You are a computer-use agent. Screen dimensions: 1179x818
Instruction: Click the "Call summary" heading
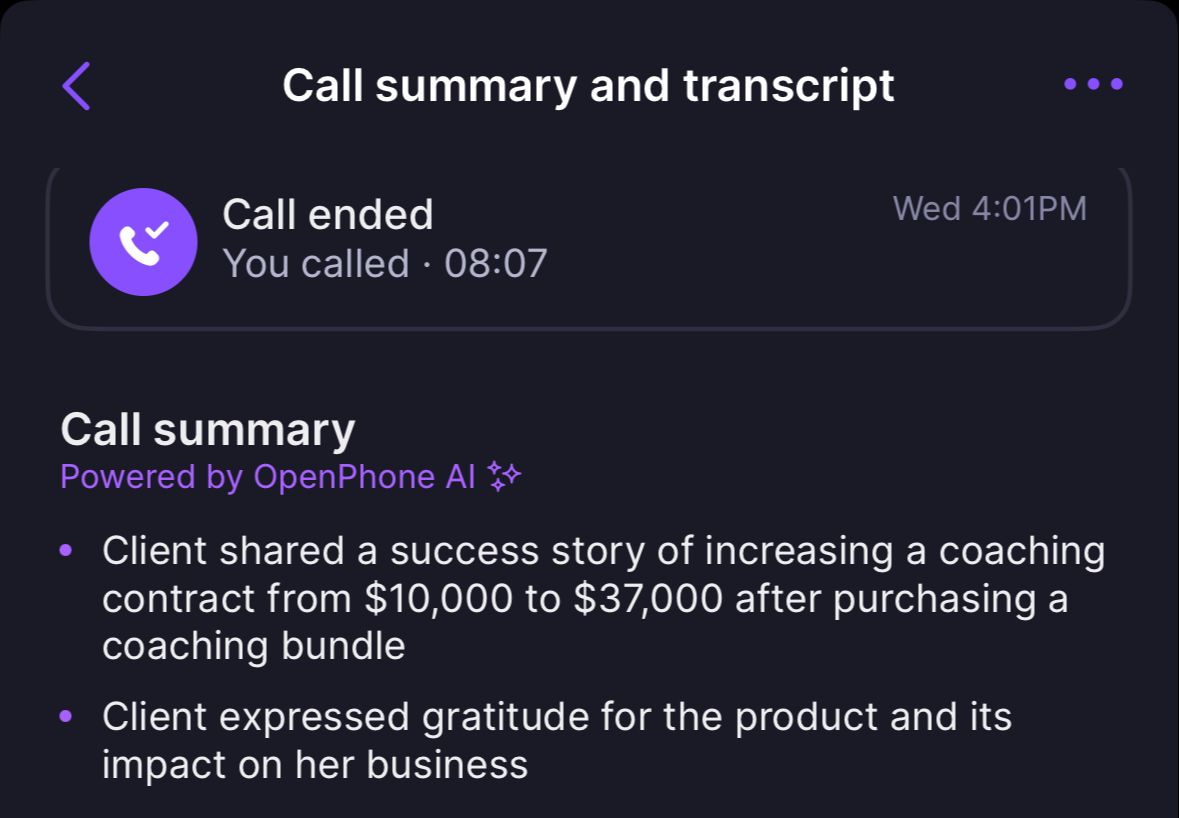tap(208, 430)
